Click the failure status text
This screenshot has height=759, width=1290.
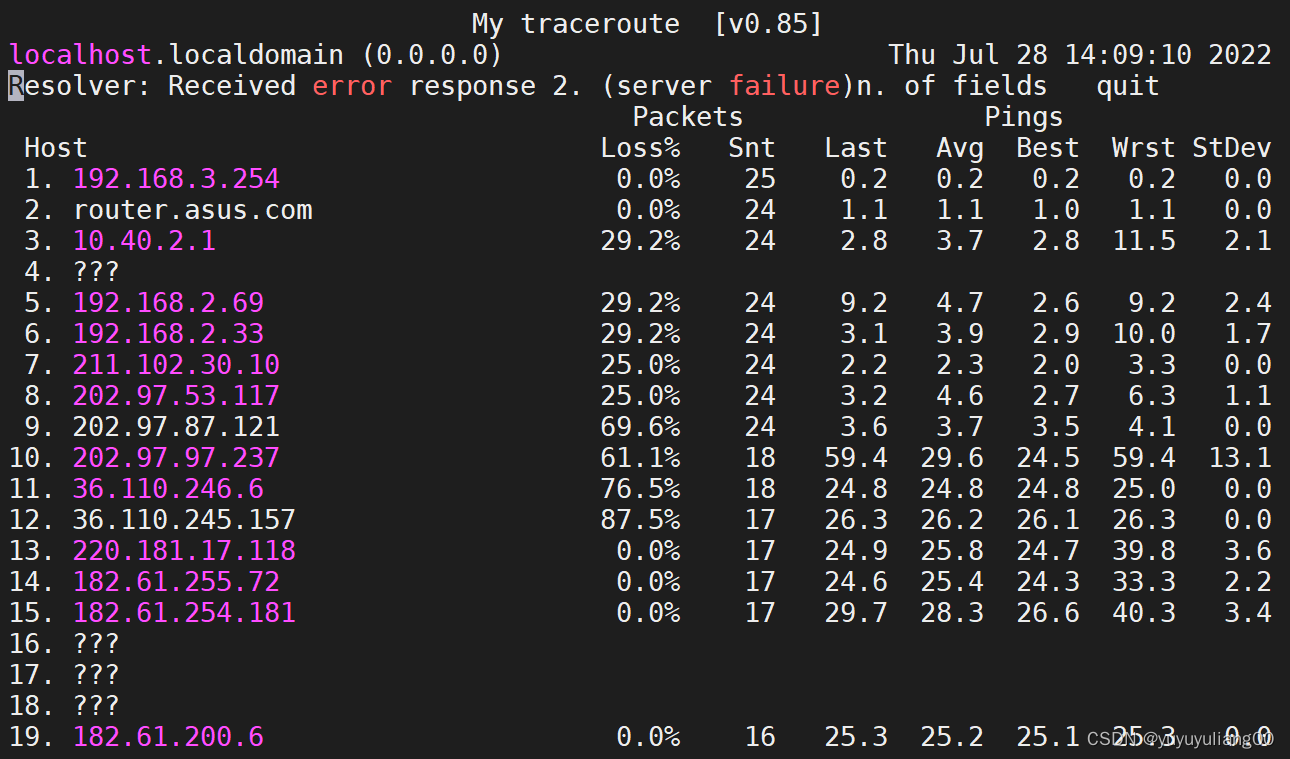pyautogui.click(x=785, y=85)
